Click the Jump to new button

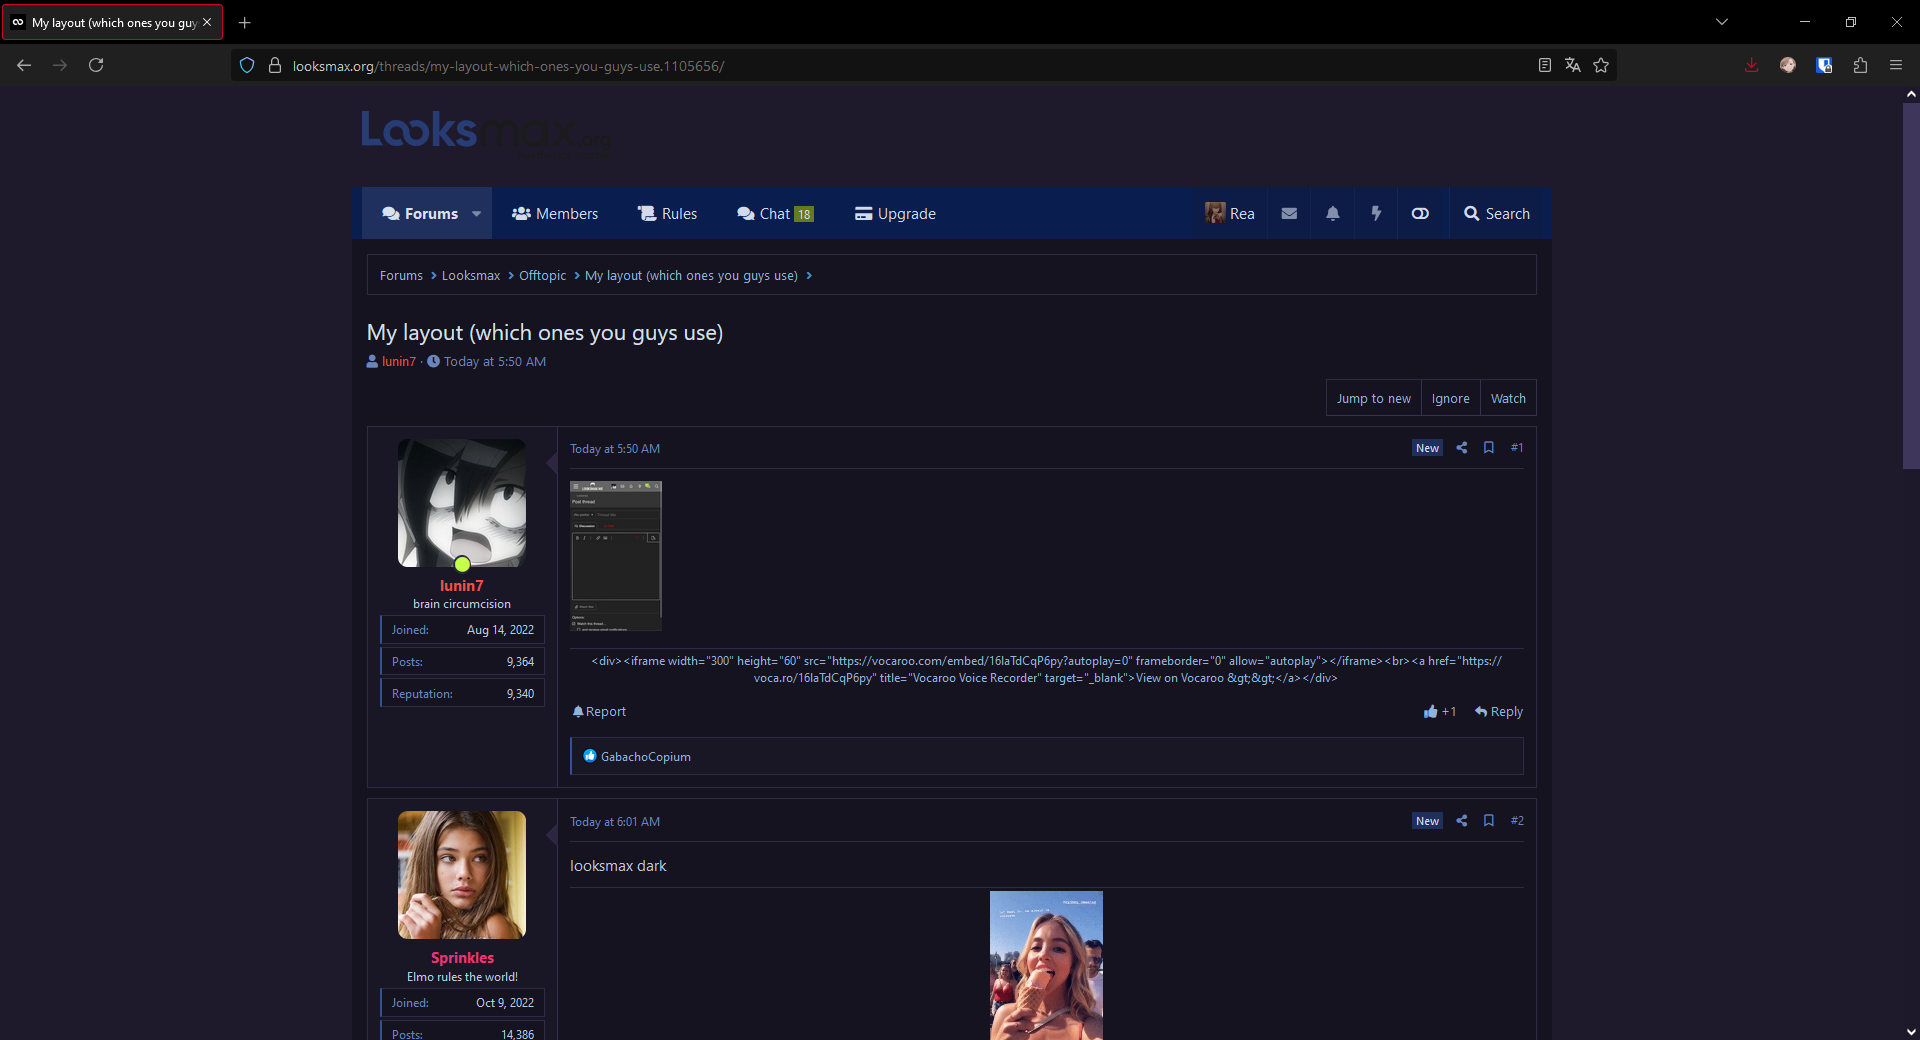click(1373, 398)
